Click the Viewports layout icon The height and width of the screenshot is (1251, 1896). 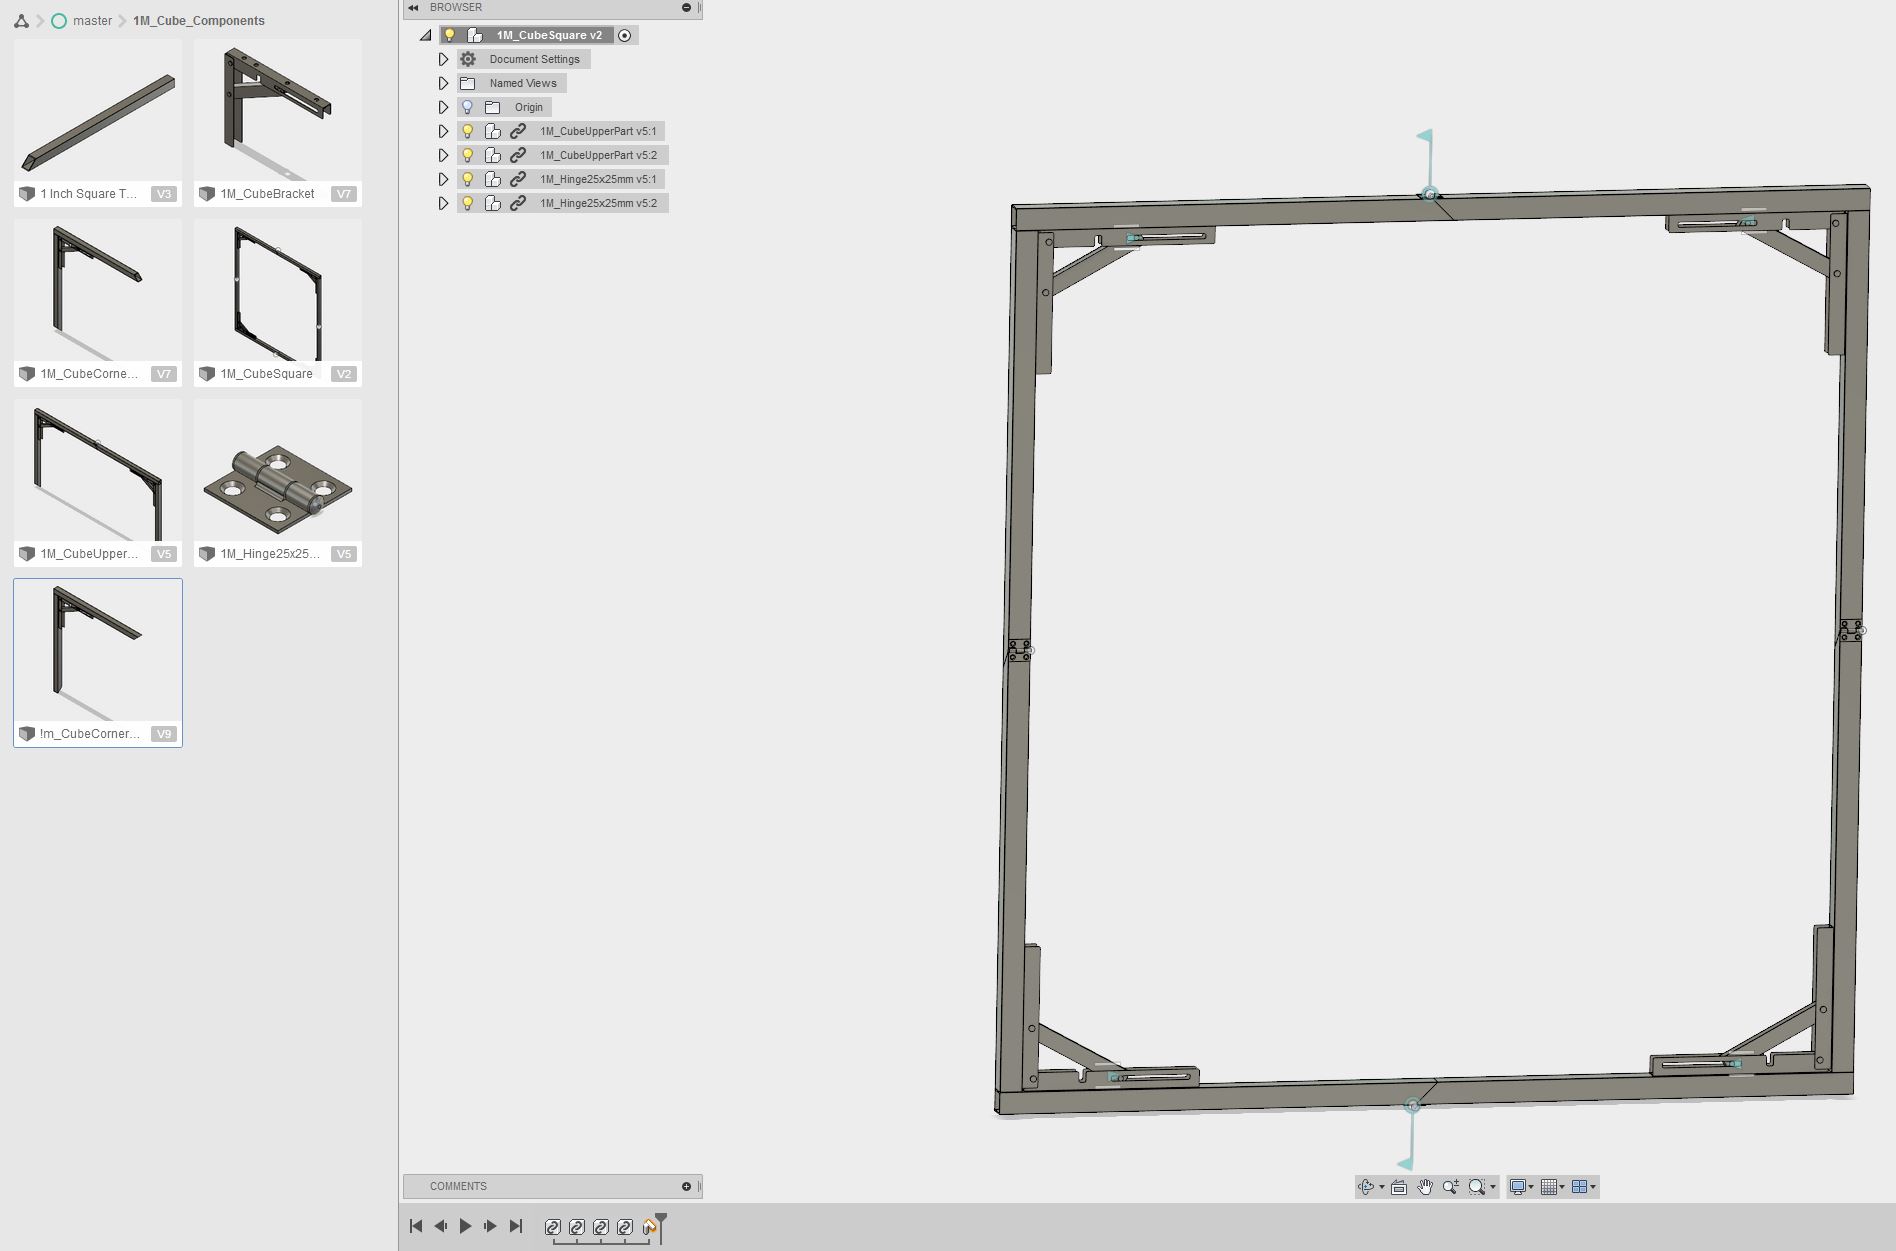point(1580,1187)
